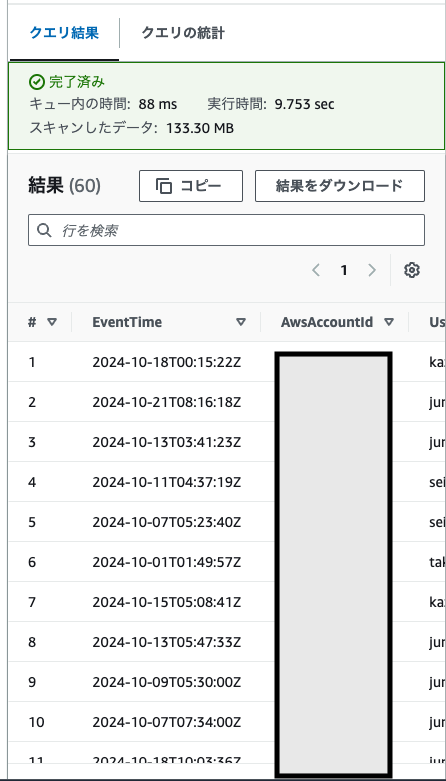Viewport: 446px width, 781px height.
Task: Click the 9.753 sec run time value
Action: [x=304, y=105]
